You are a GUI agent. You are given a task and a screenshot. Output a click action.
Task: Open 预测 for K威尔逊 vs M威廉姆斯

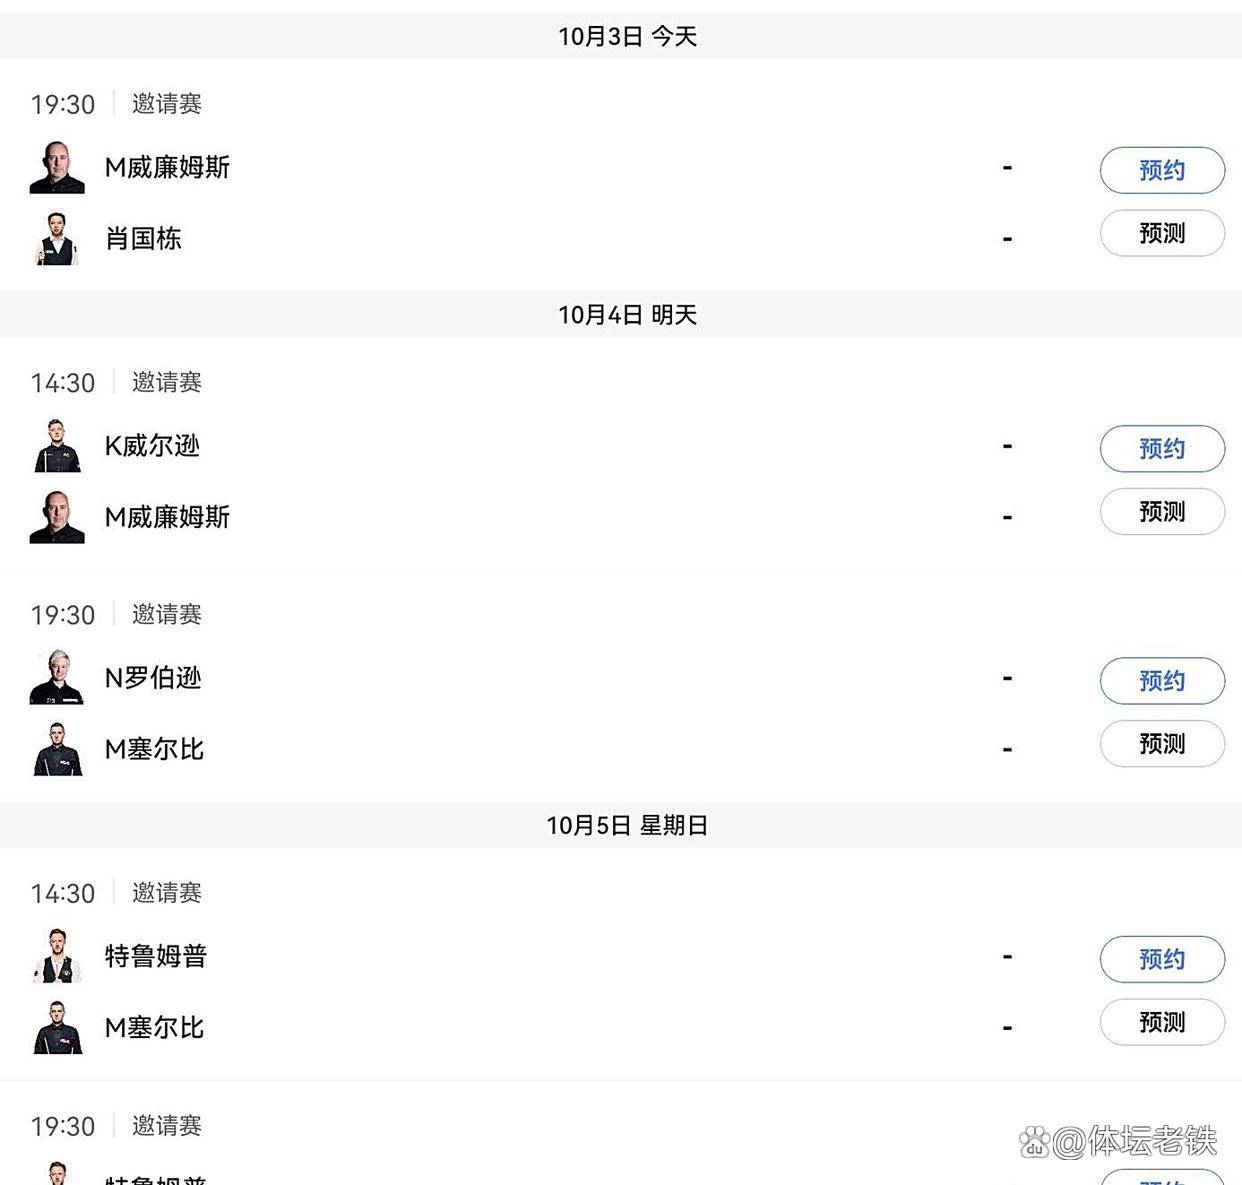click(1162, 512)
